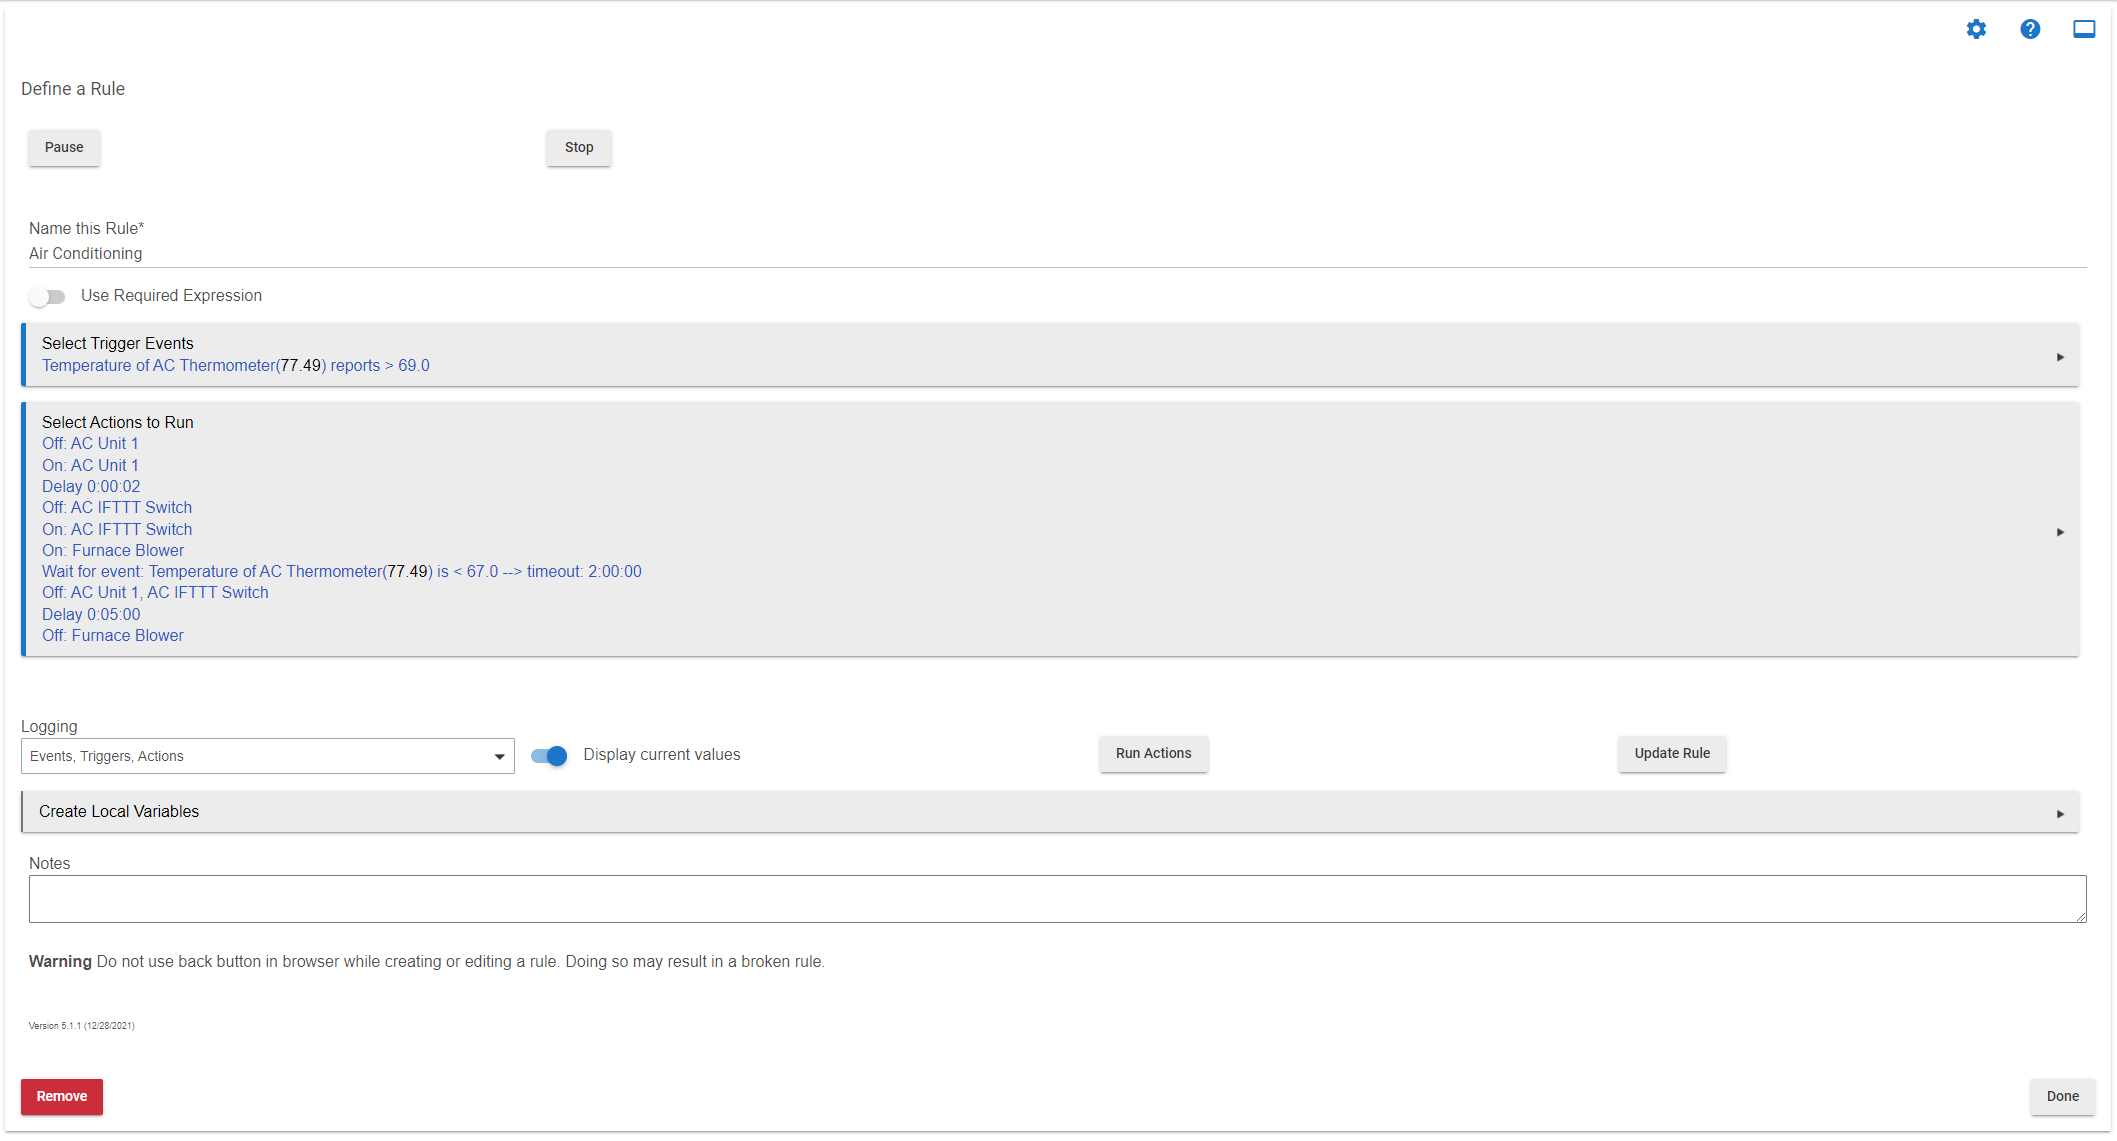Click the action Off: Furnace Blower
The width and height of the screenshot is (2117, 1141).
tap(113, 636)
